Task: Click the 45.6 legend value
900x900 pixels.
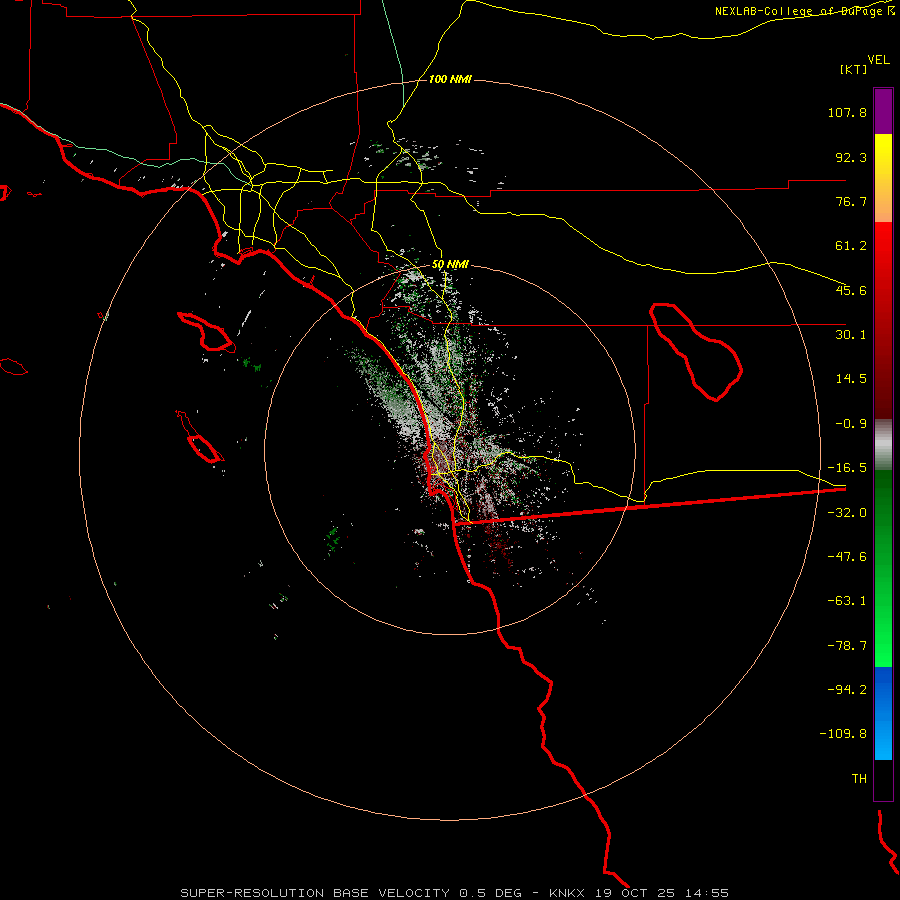Action: (851, 290)
